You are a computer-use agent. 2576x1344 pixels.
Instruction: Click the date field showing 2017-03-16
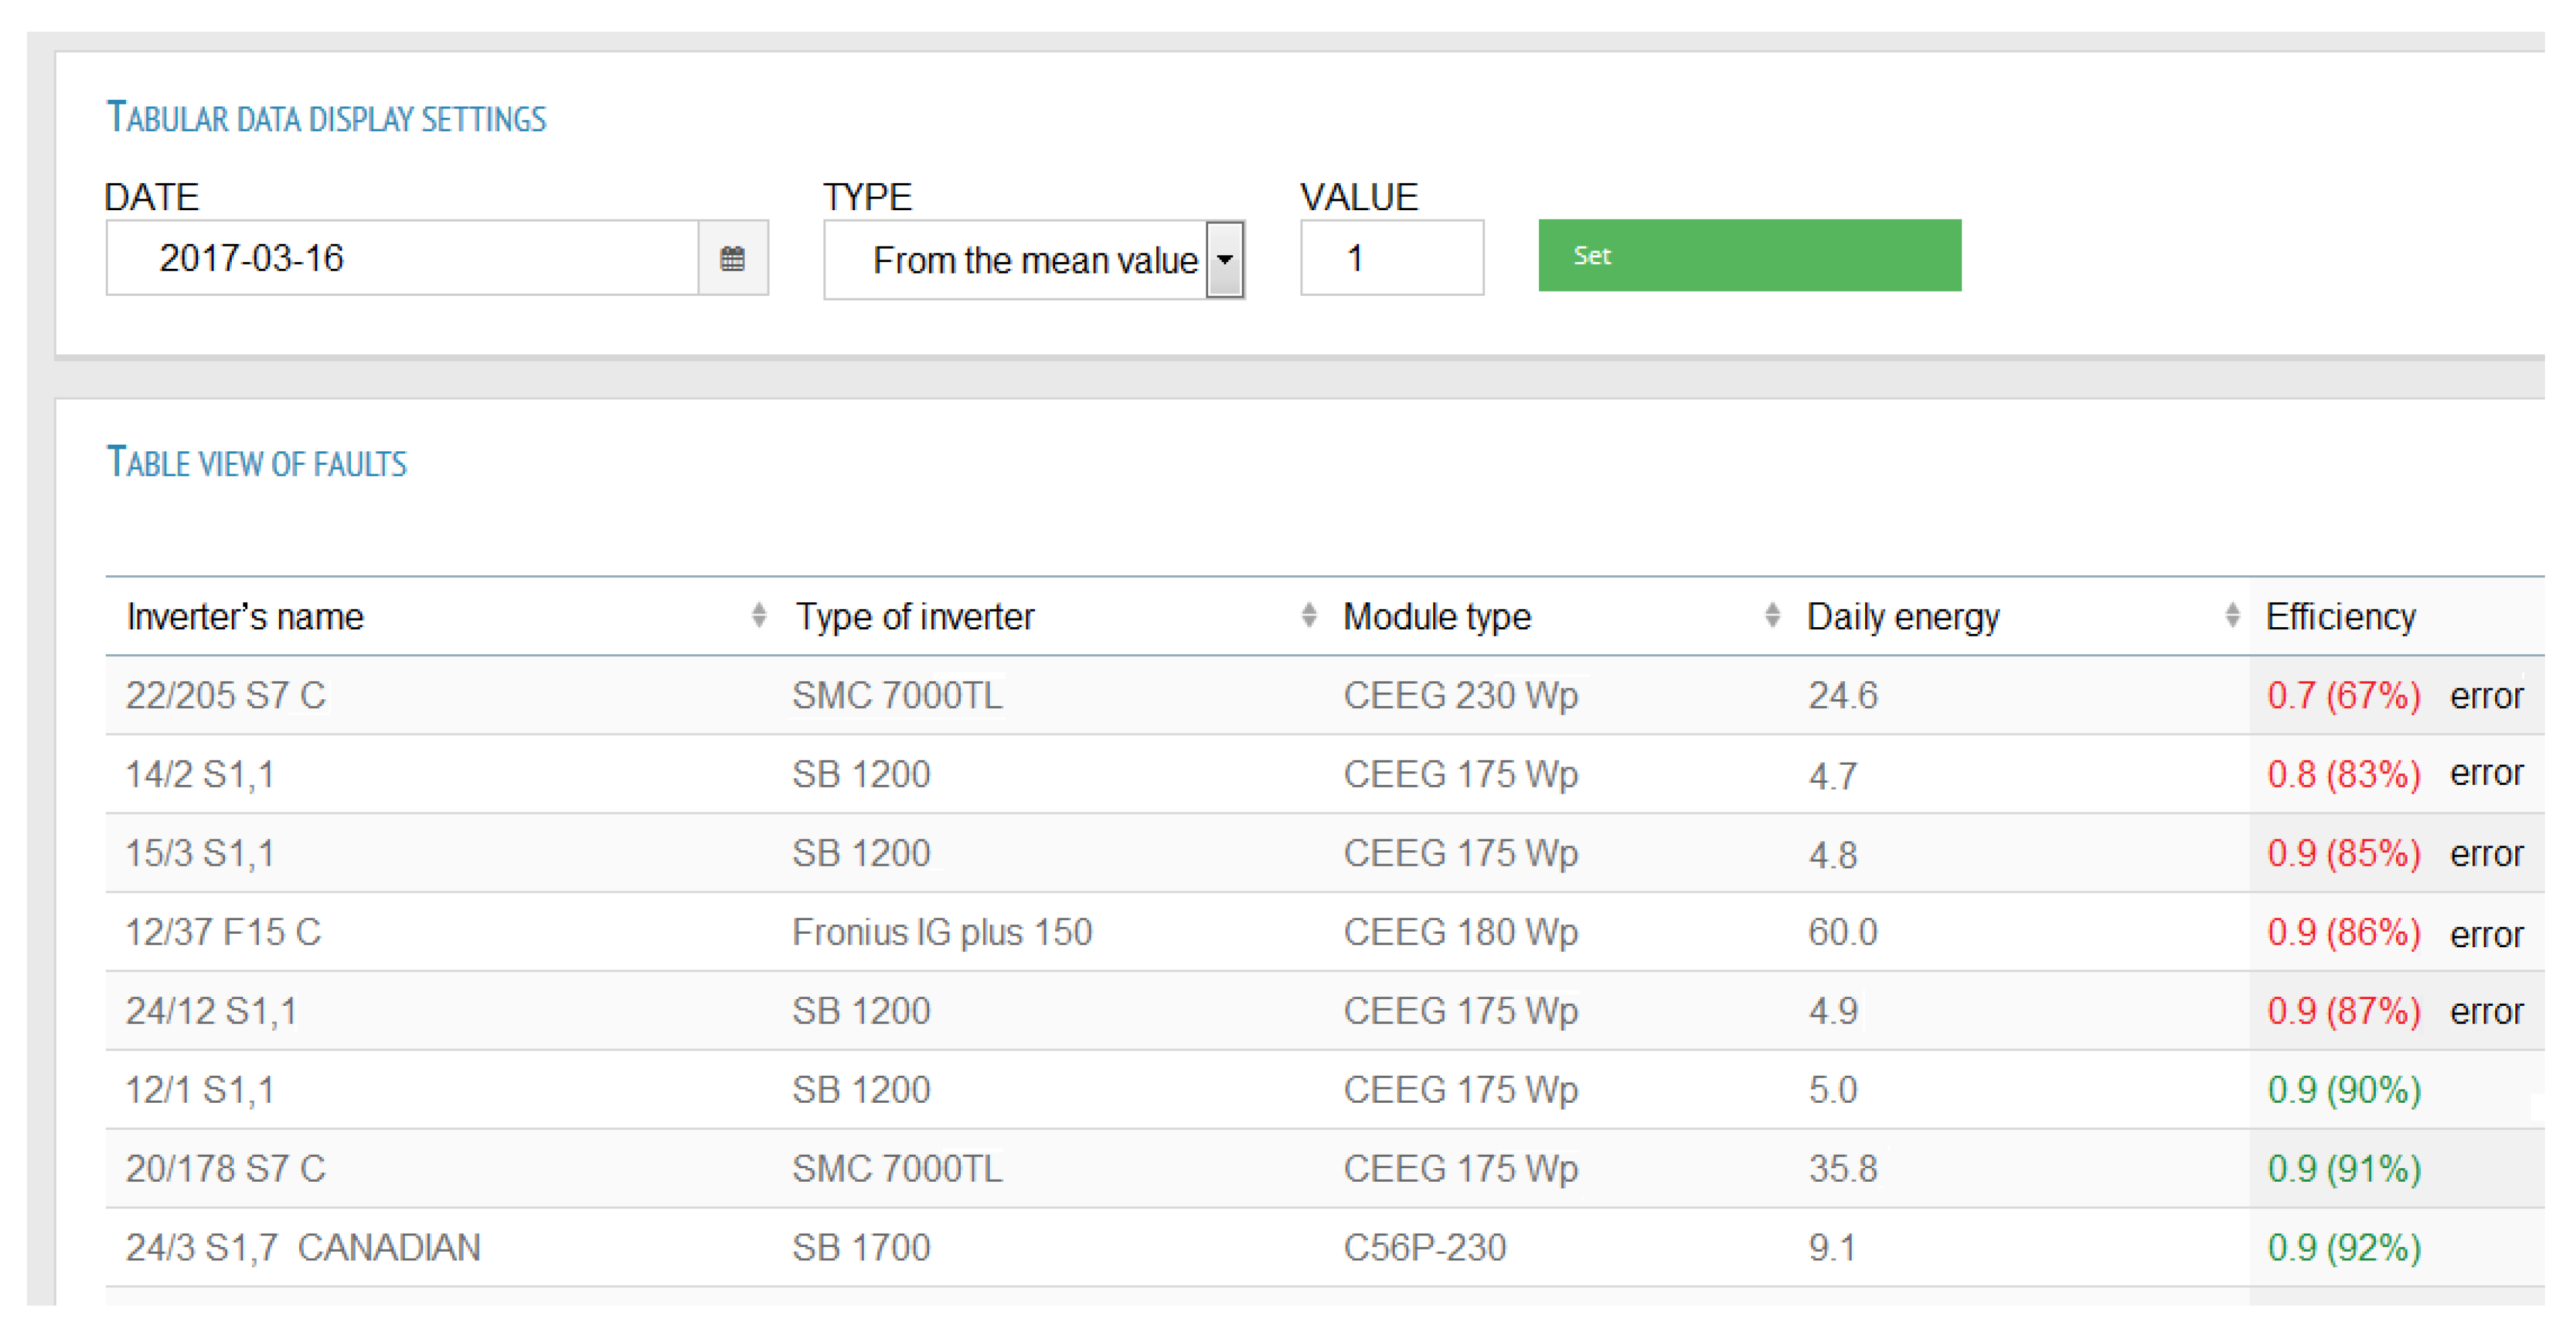pyautogui.click(x=400, y=259)
